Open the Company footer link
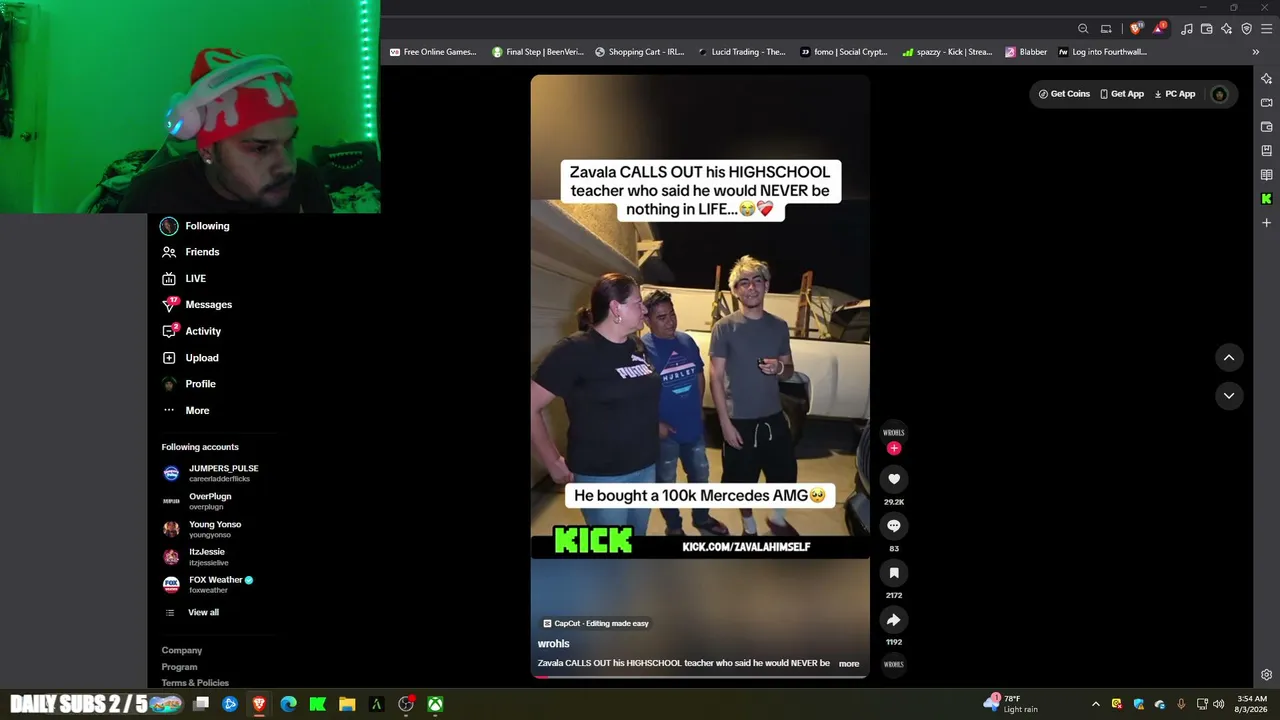The width and height of the screenshot is (1280, 720). tap(182, 651)
